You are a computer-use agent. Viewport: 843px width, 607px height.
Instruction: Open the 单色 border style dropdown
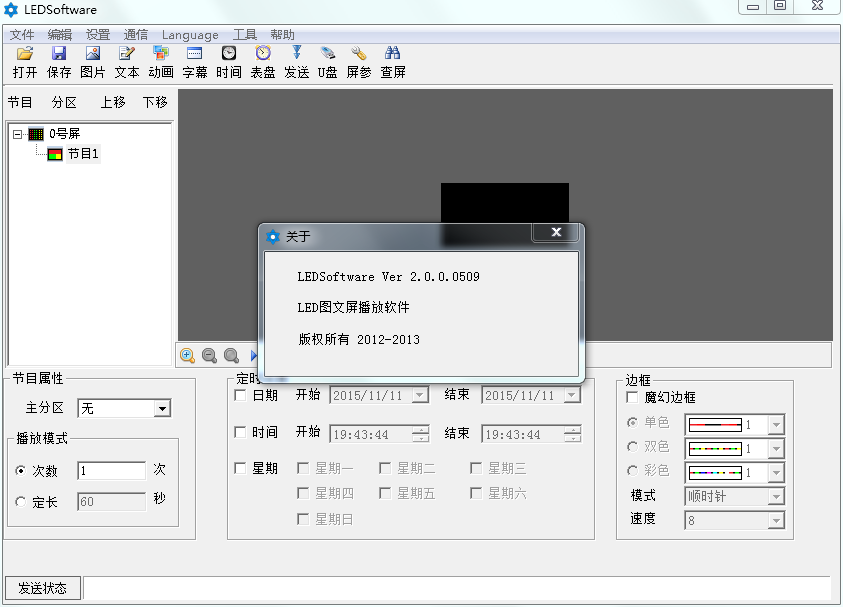tap(775, 425)
